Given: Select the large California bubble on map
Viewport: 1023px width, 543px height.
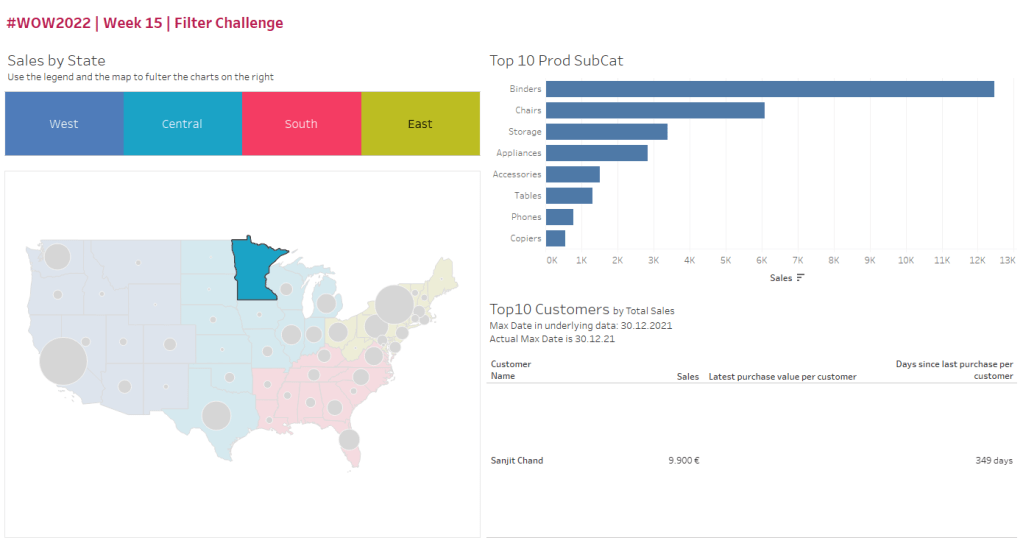Looking at the screenshot, I should tap(62, 361).
